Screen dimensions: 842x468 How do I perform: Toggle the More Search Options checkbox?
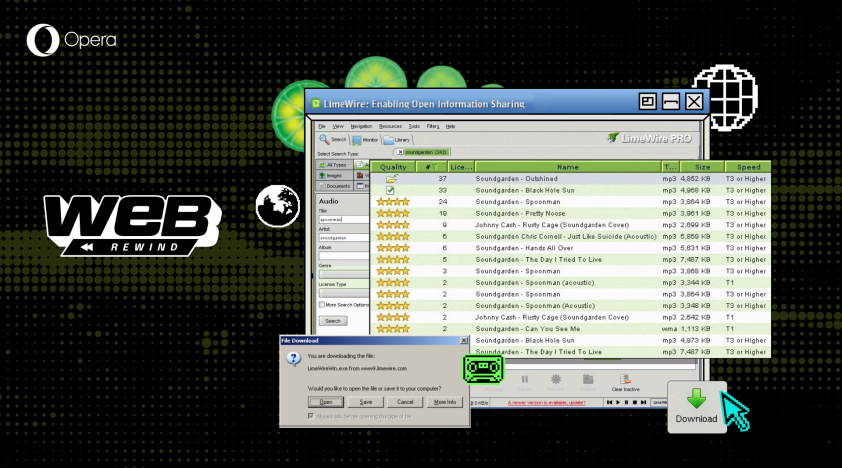(322, 305)
